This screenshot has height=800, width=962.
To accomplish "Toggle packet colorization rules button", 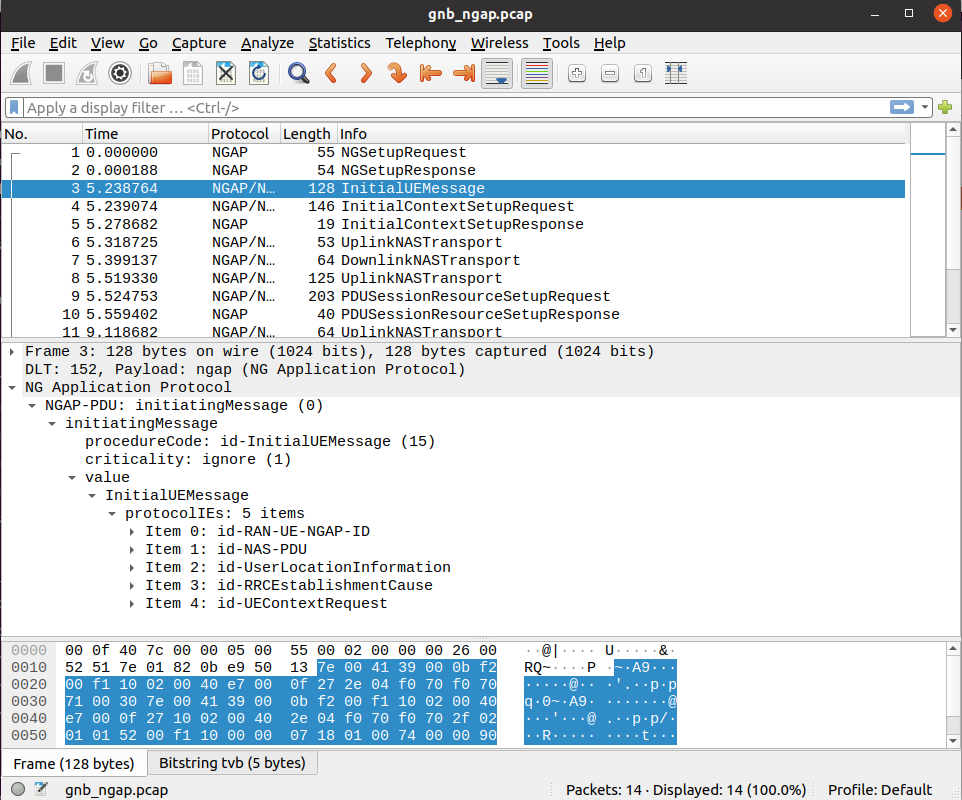I will click(537, 73).
